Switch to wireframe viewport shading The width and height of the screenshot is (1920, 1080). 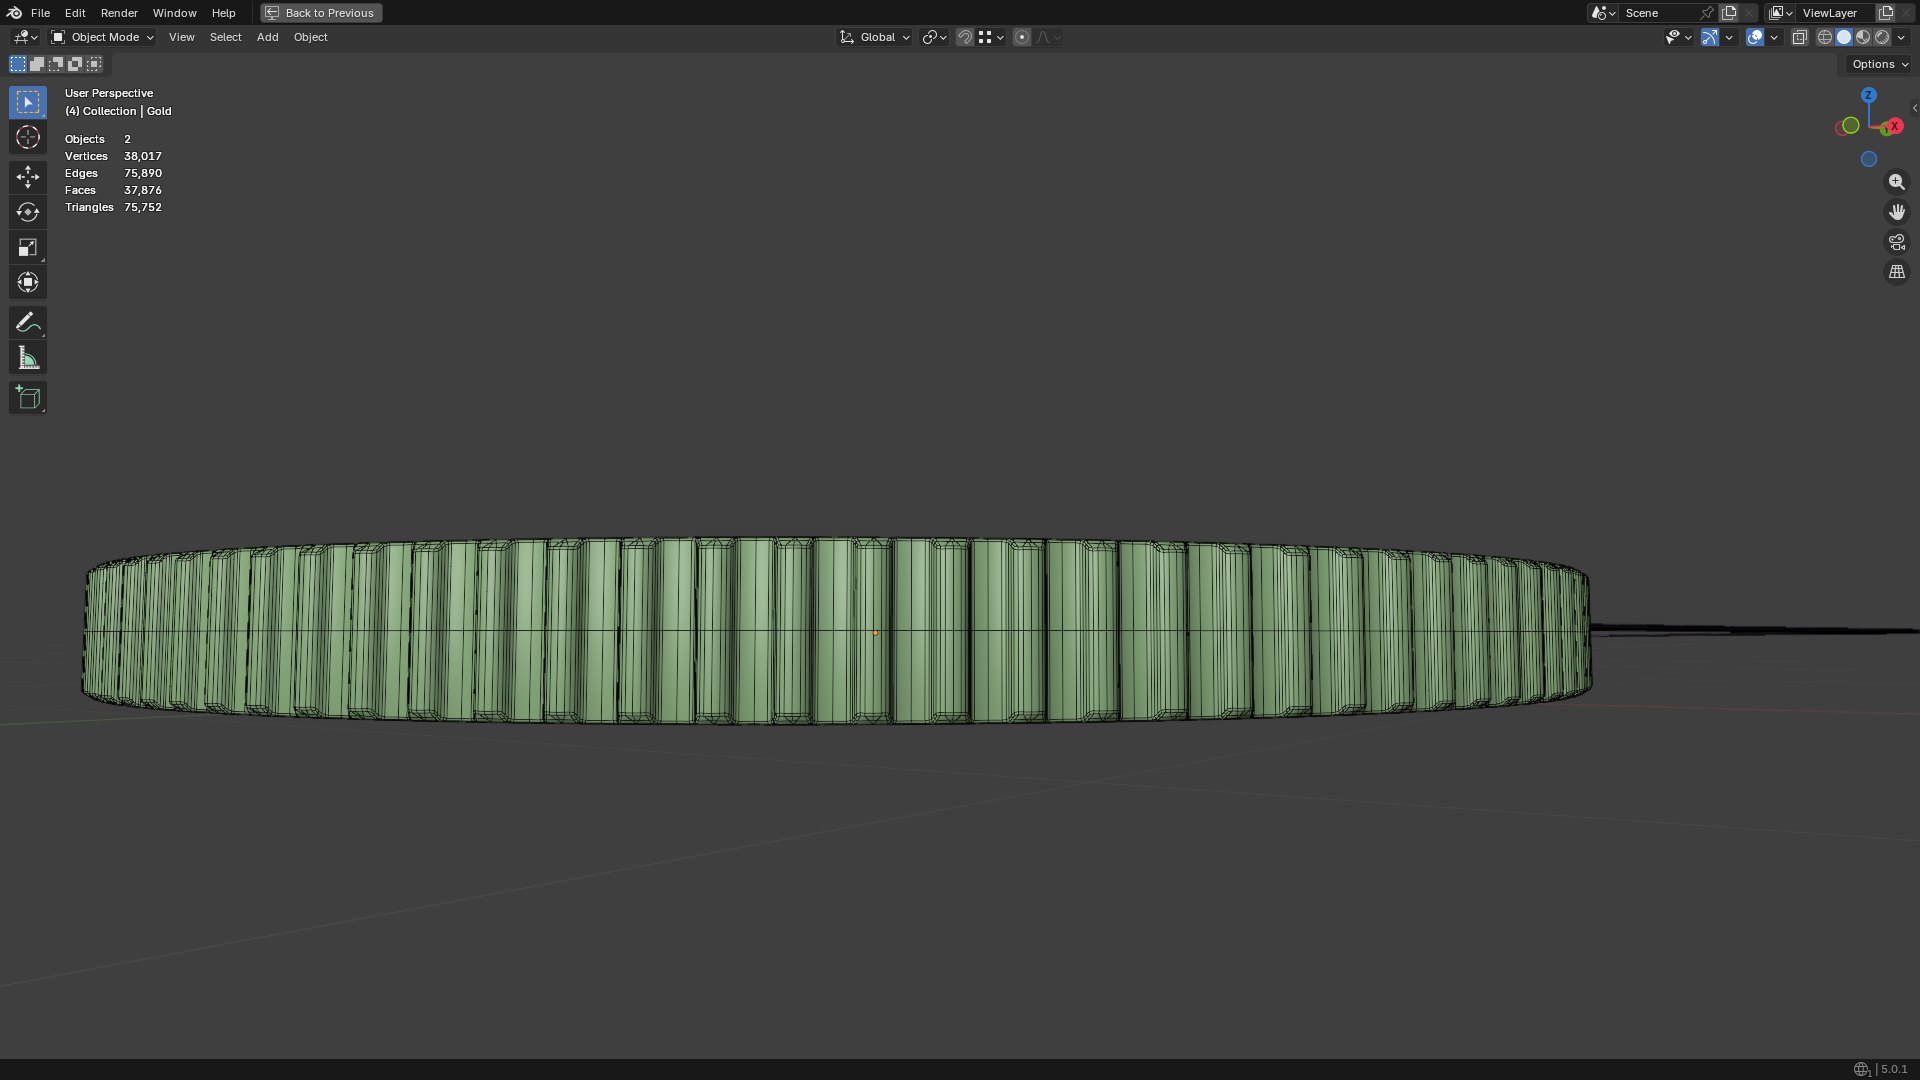click(x=1824, y=37)
